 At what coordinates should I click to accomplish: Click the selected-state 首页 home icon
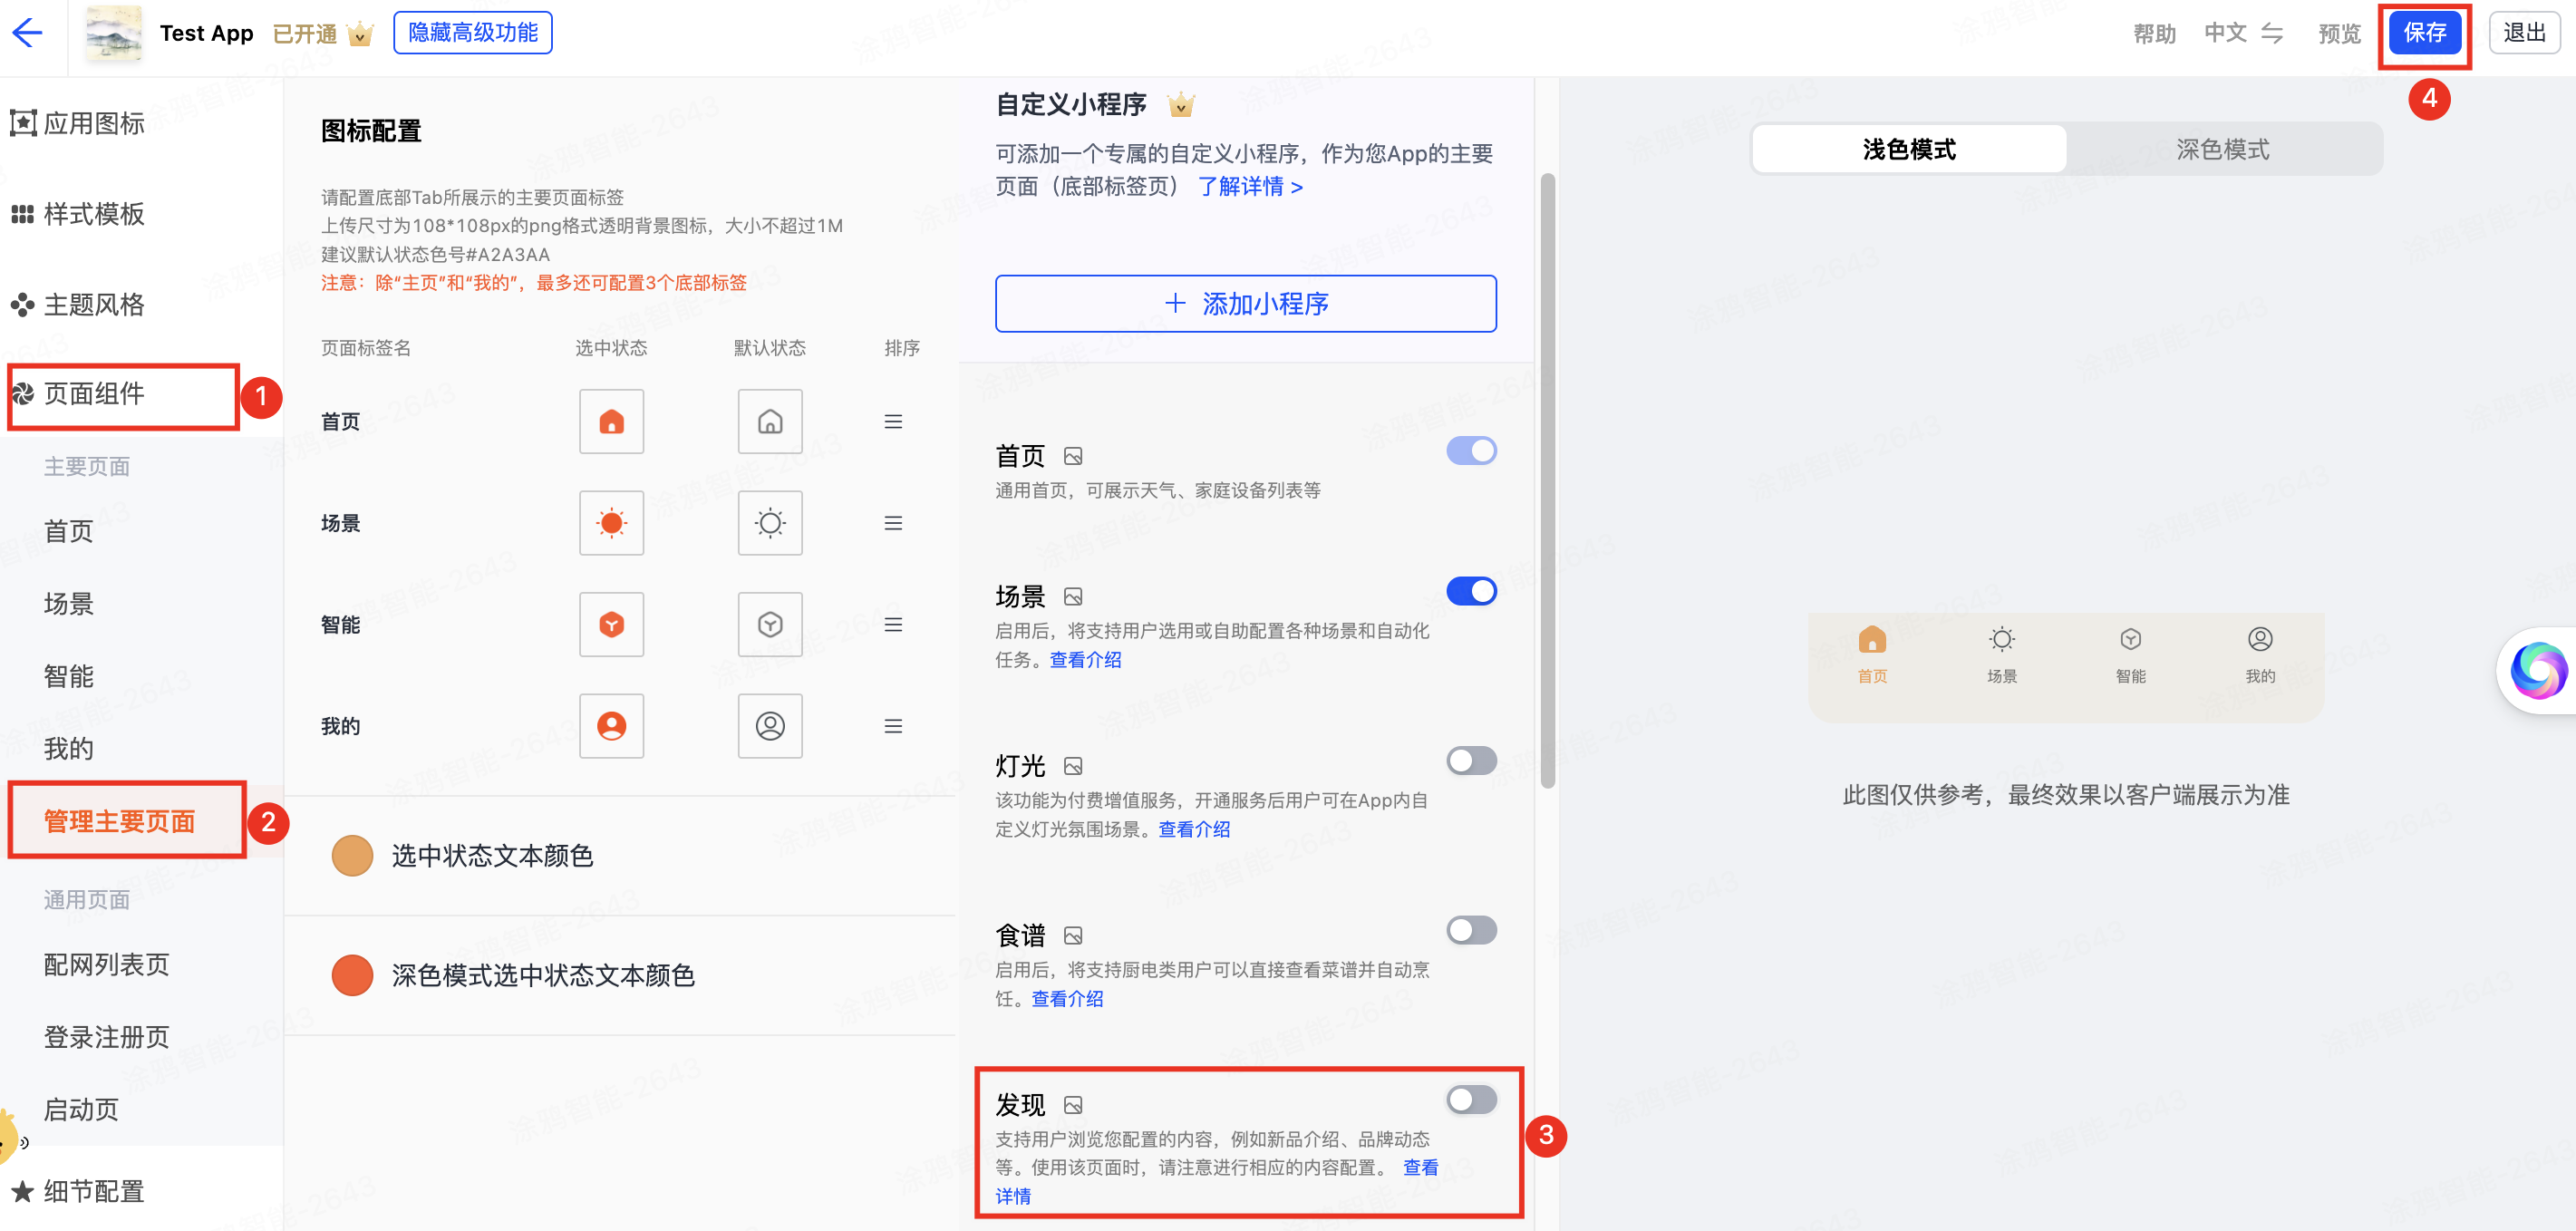pos(611,422)
